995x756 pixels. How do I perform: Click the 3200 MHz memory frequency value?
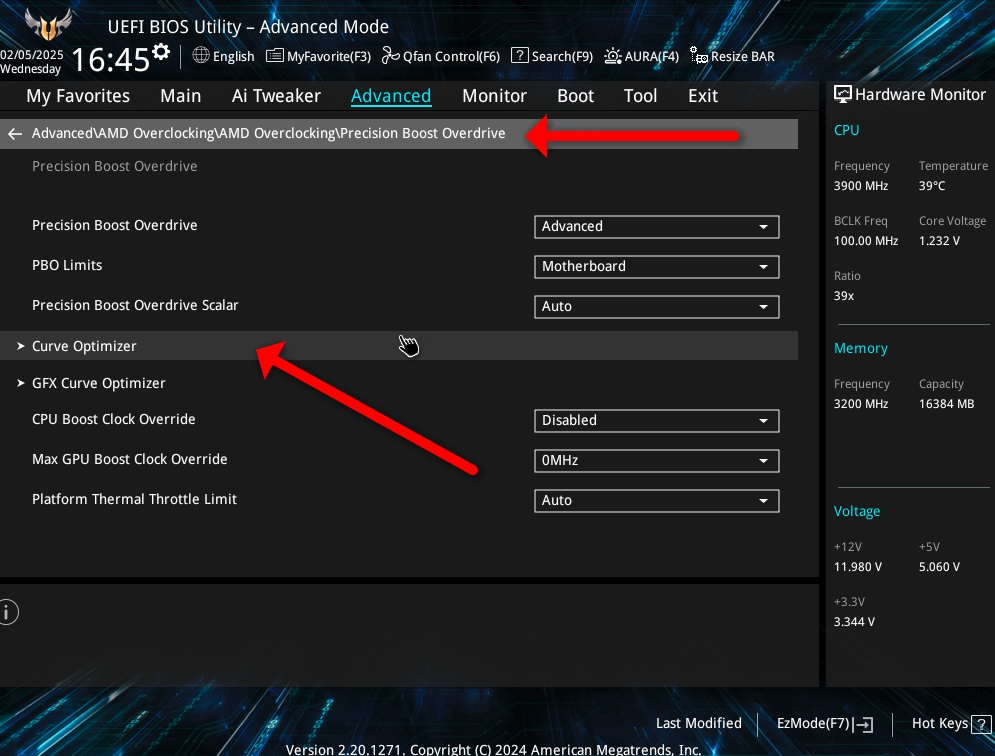[x=861, y=404]
